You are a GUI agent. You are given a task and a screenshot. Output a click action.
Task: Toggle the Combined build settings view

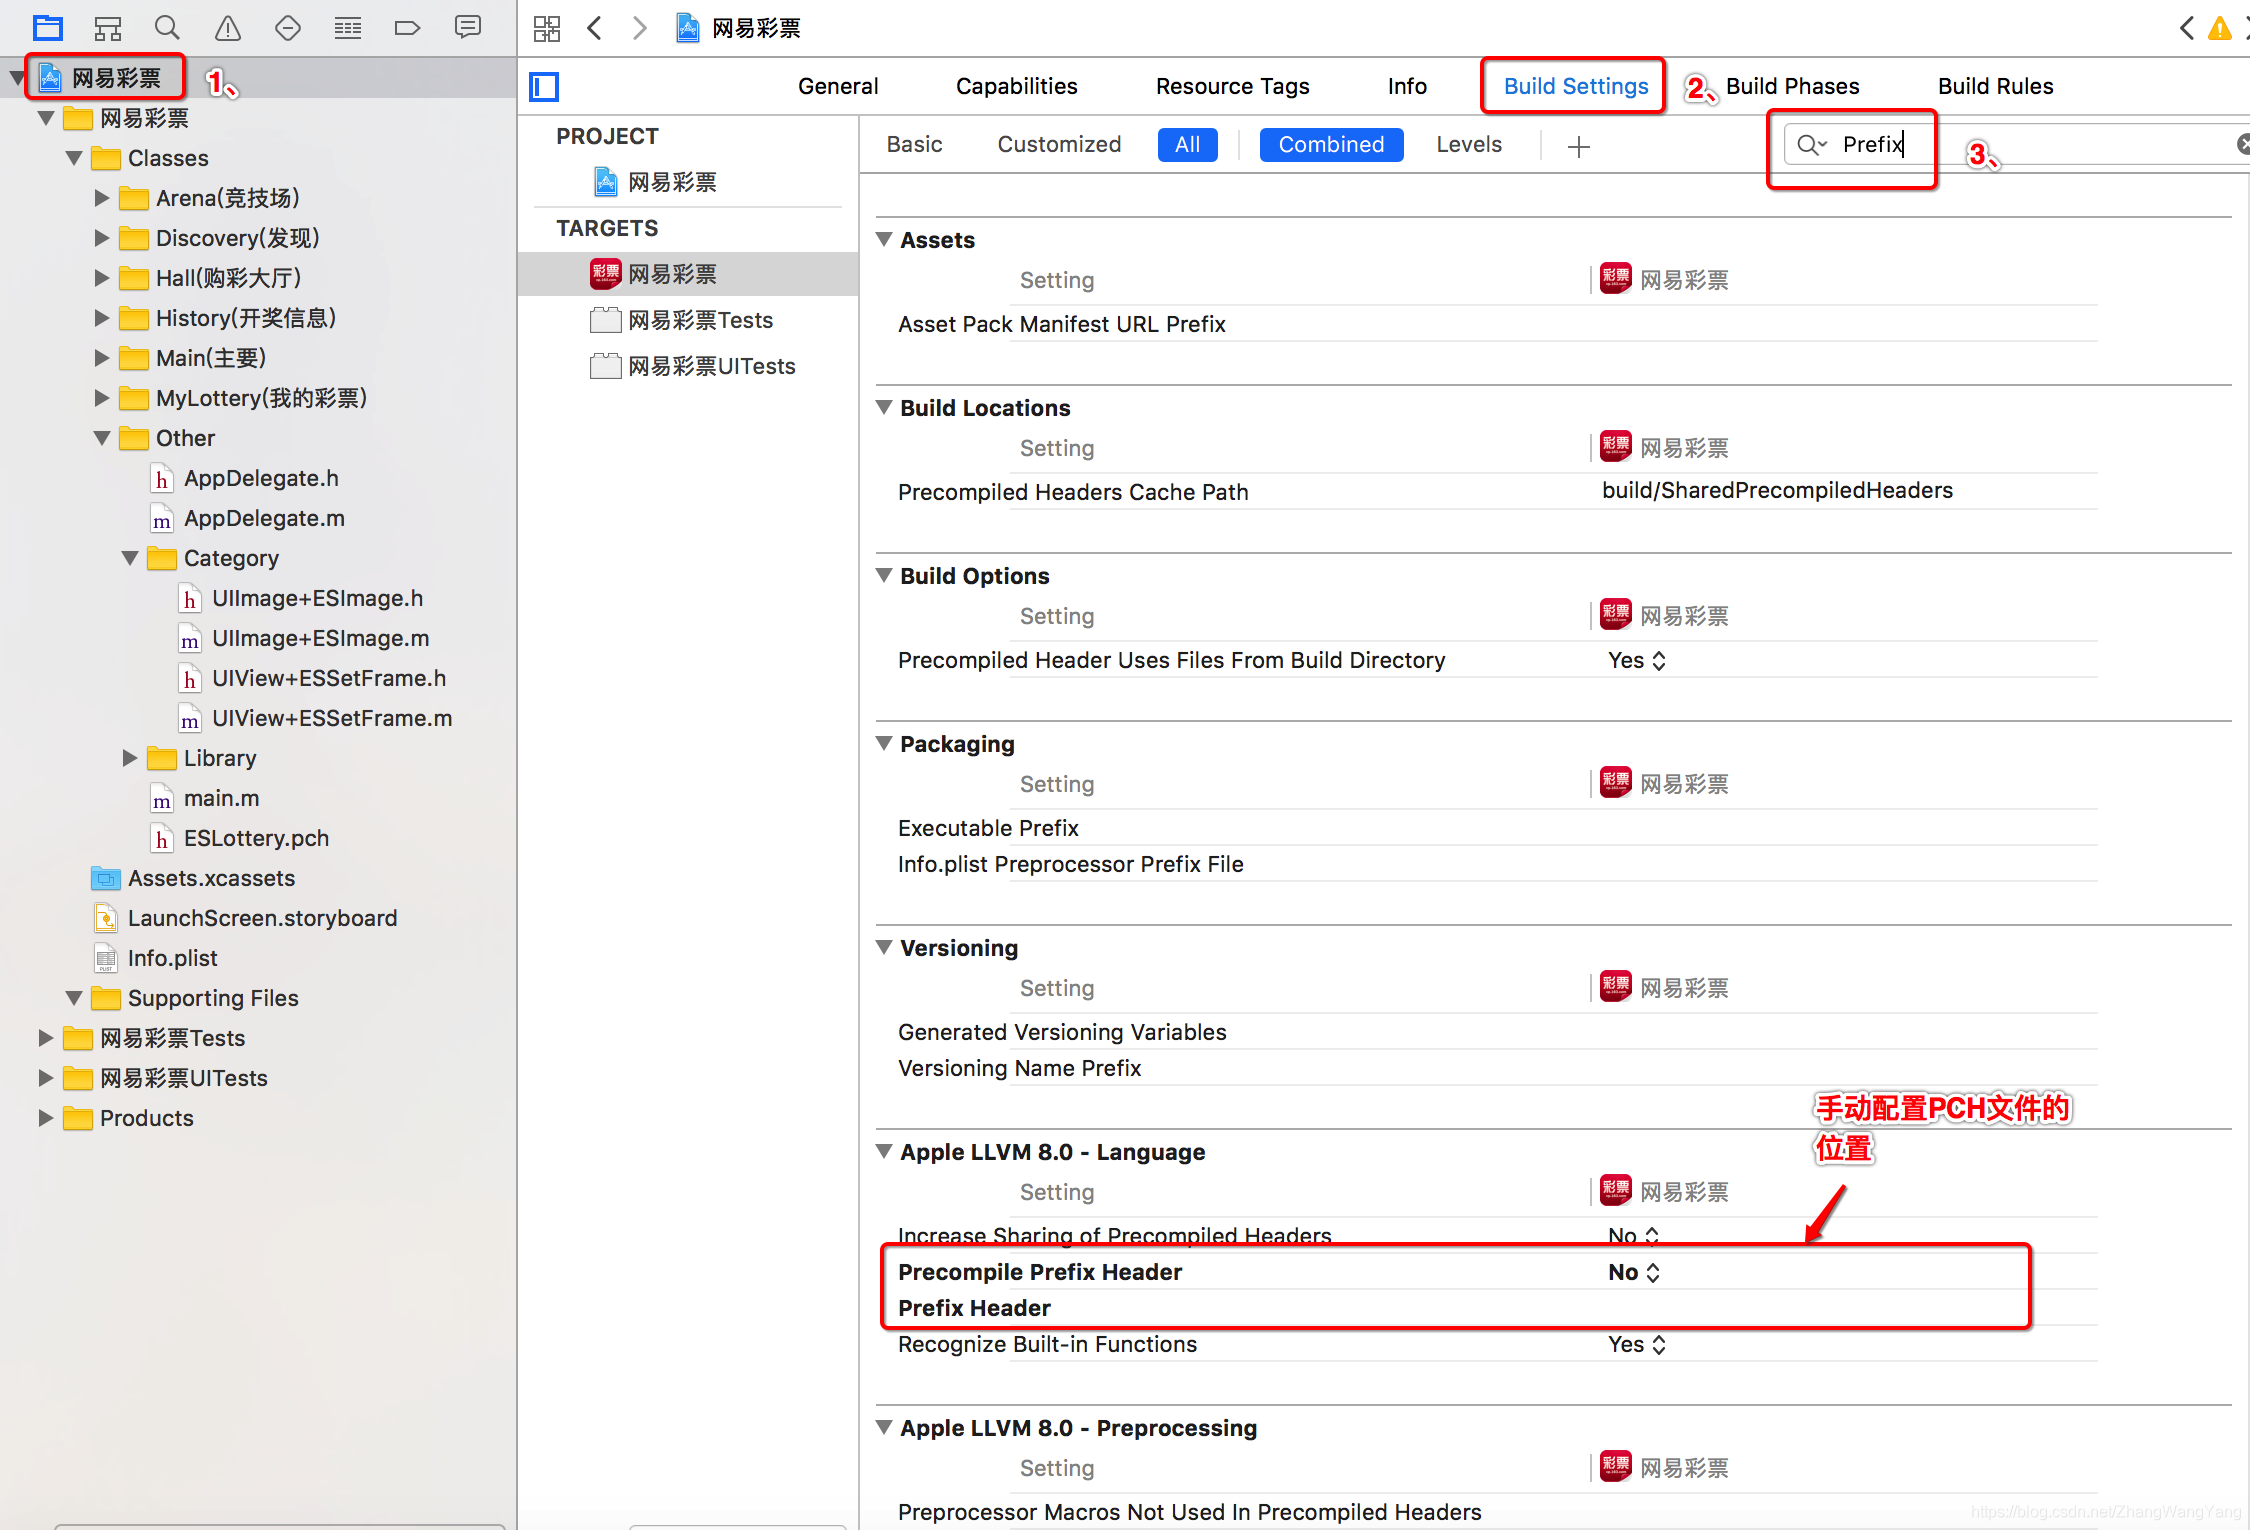coord(1332,142)
